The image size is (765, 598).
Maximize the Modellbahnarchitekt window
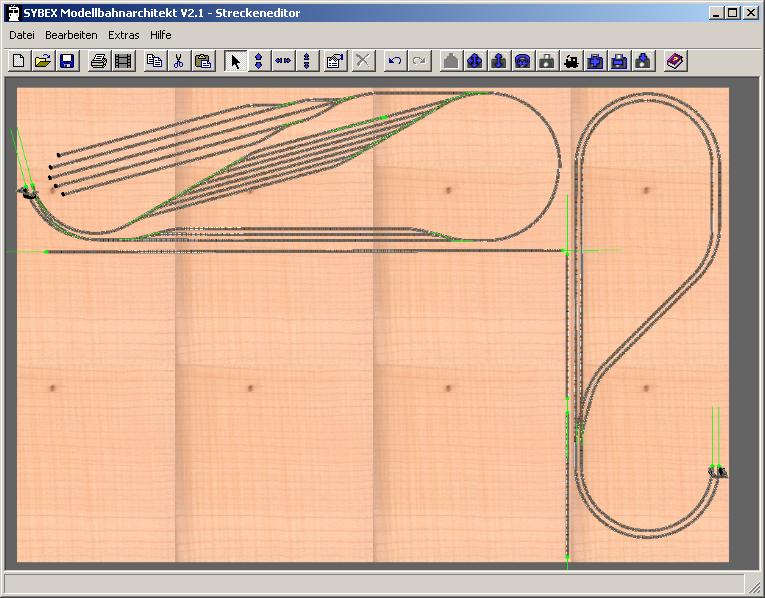733,13
